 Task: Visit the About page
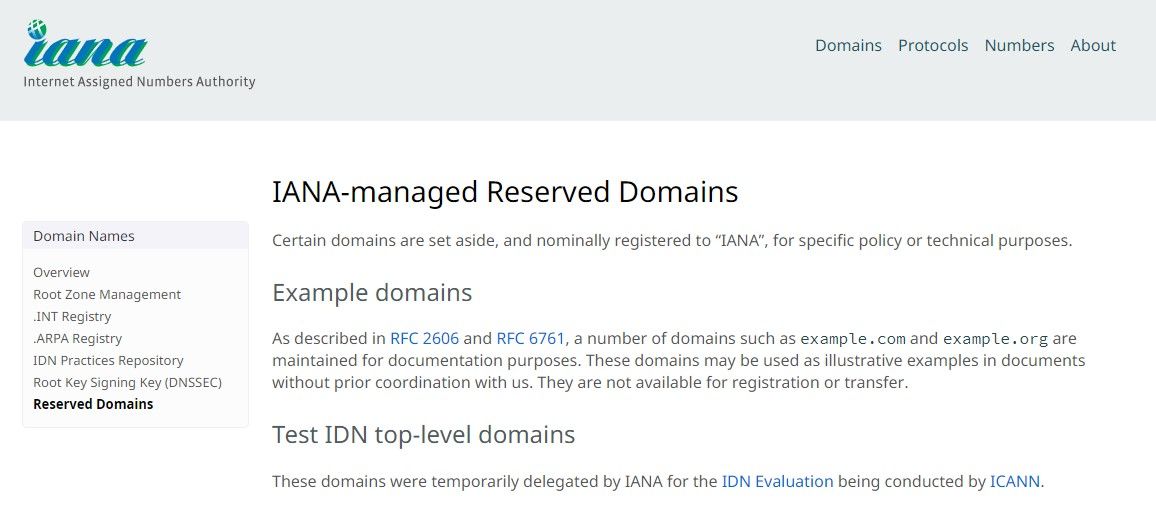(1093, 45)
